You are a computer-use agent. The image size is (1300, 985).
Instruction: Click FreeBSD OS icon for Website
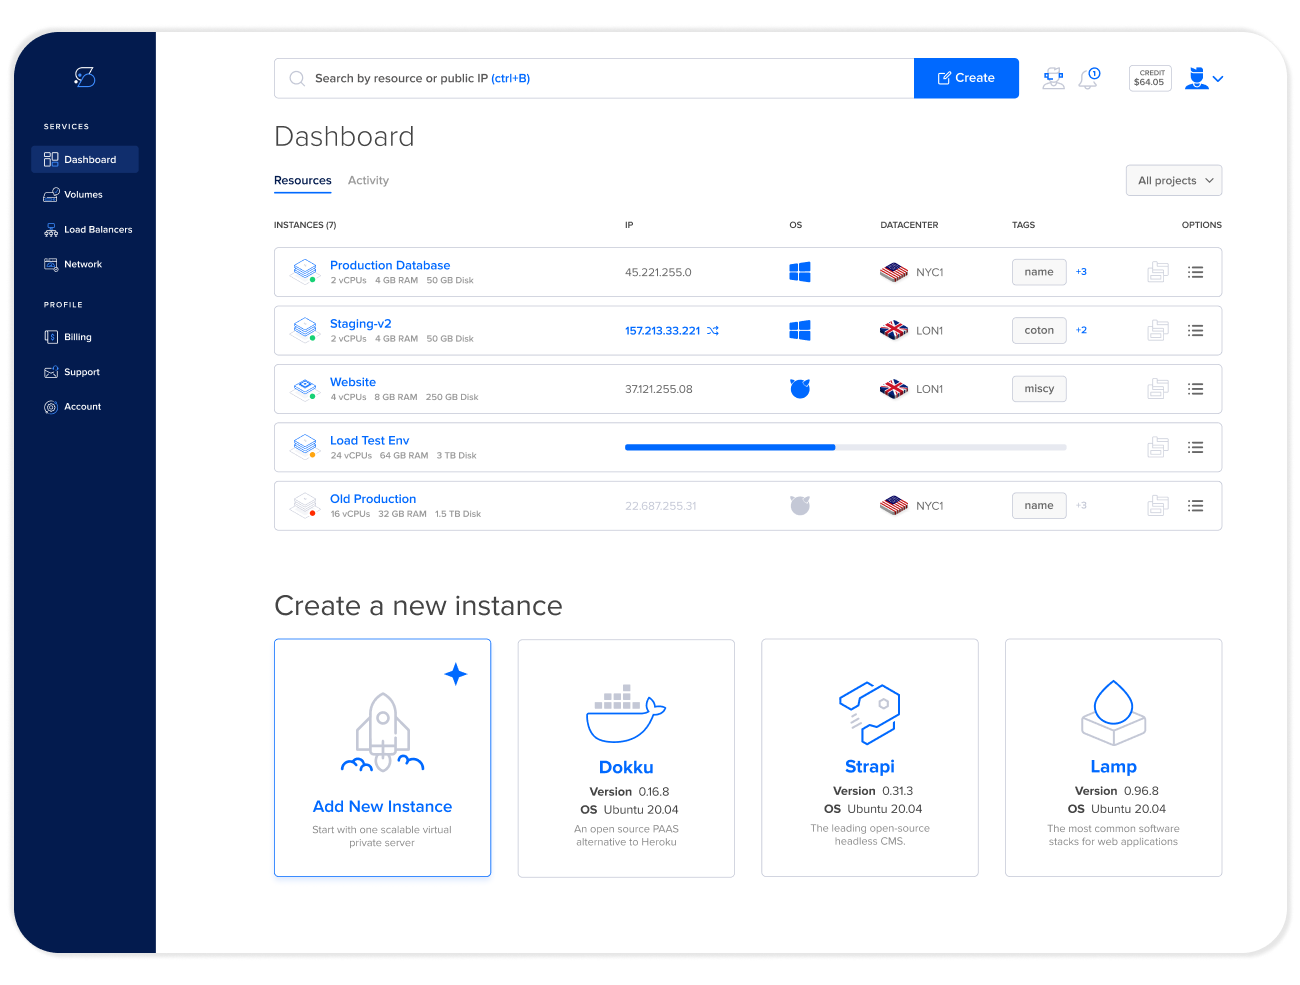800,388
